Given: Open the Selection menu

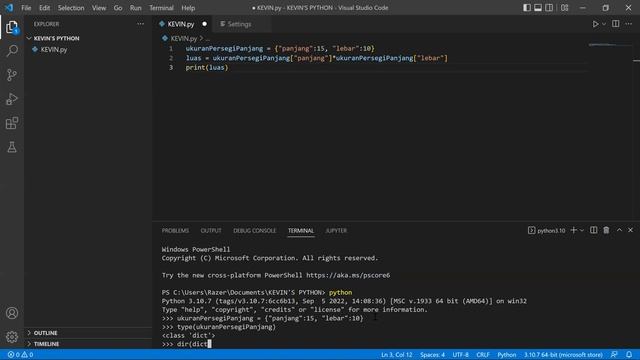Looking at the screenshot, I should (71, 8).
